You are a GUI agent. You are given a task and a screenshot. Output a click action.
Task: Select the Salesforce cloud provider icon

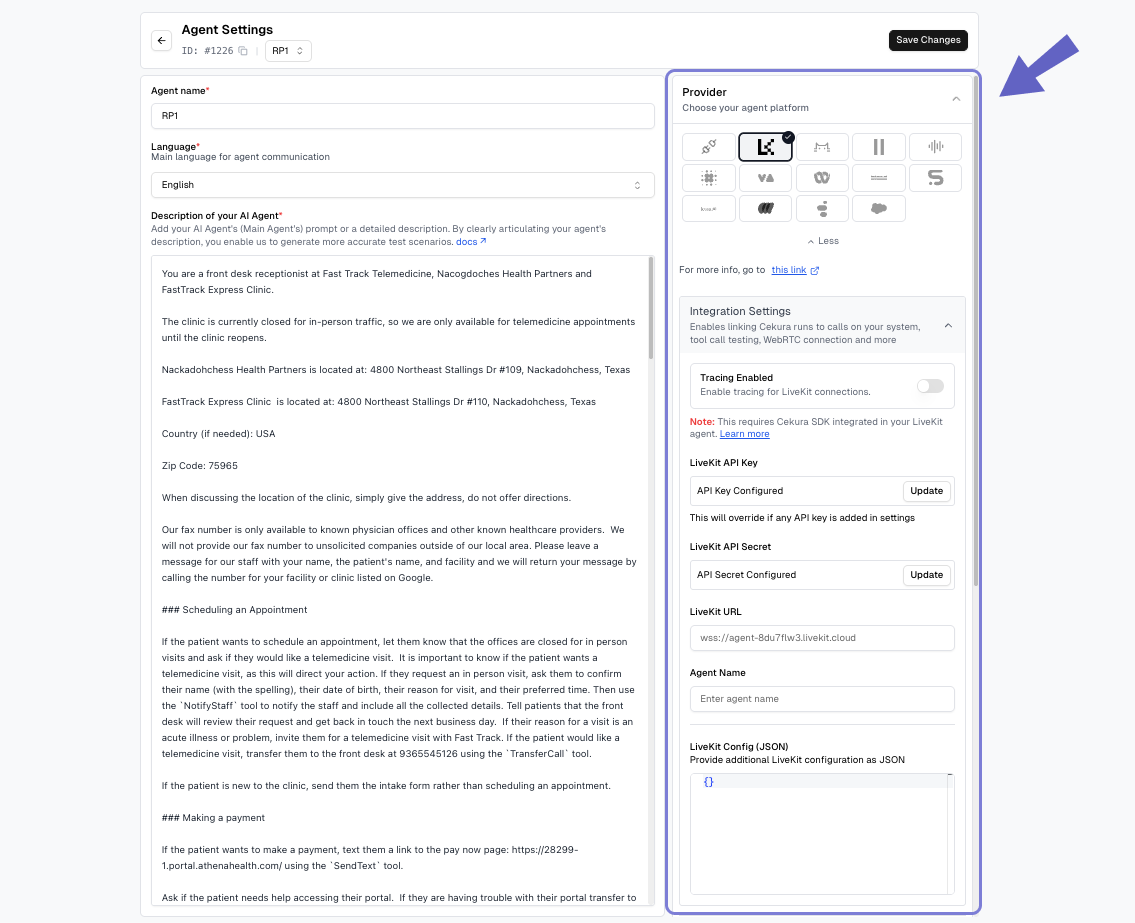(x=879, y=209)
